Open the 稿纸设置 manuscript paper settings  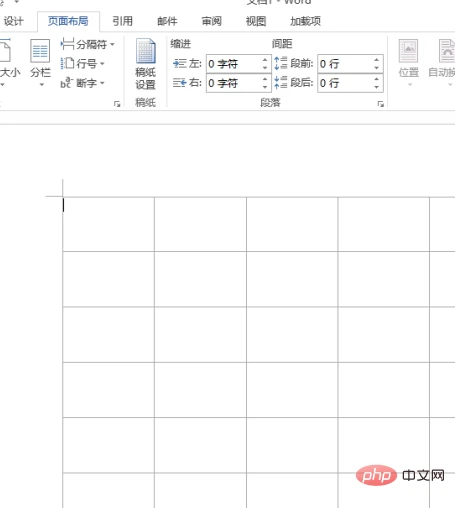click(145, 64)
